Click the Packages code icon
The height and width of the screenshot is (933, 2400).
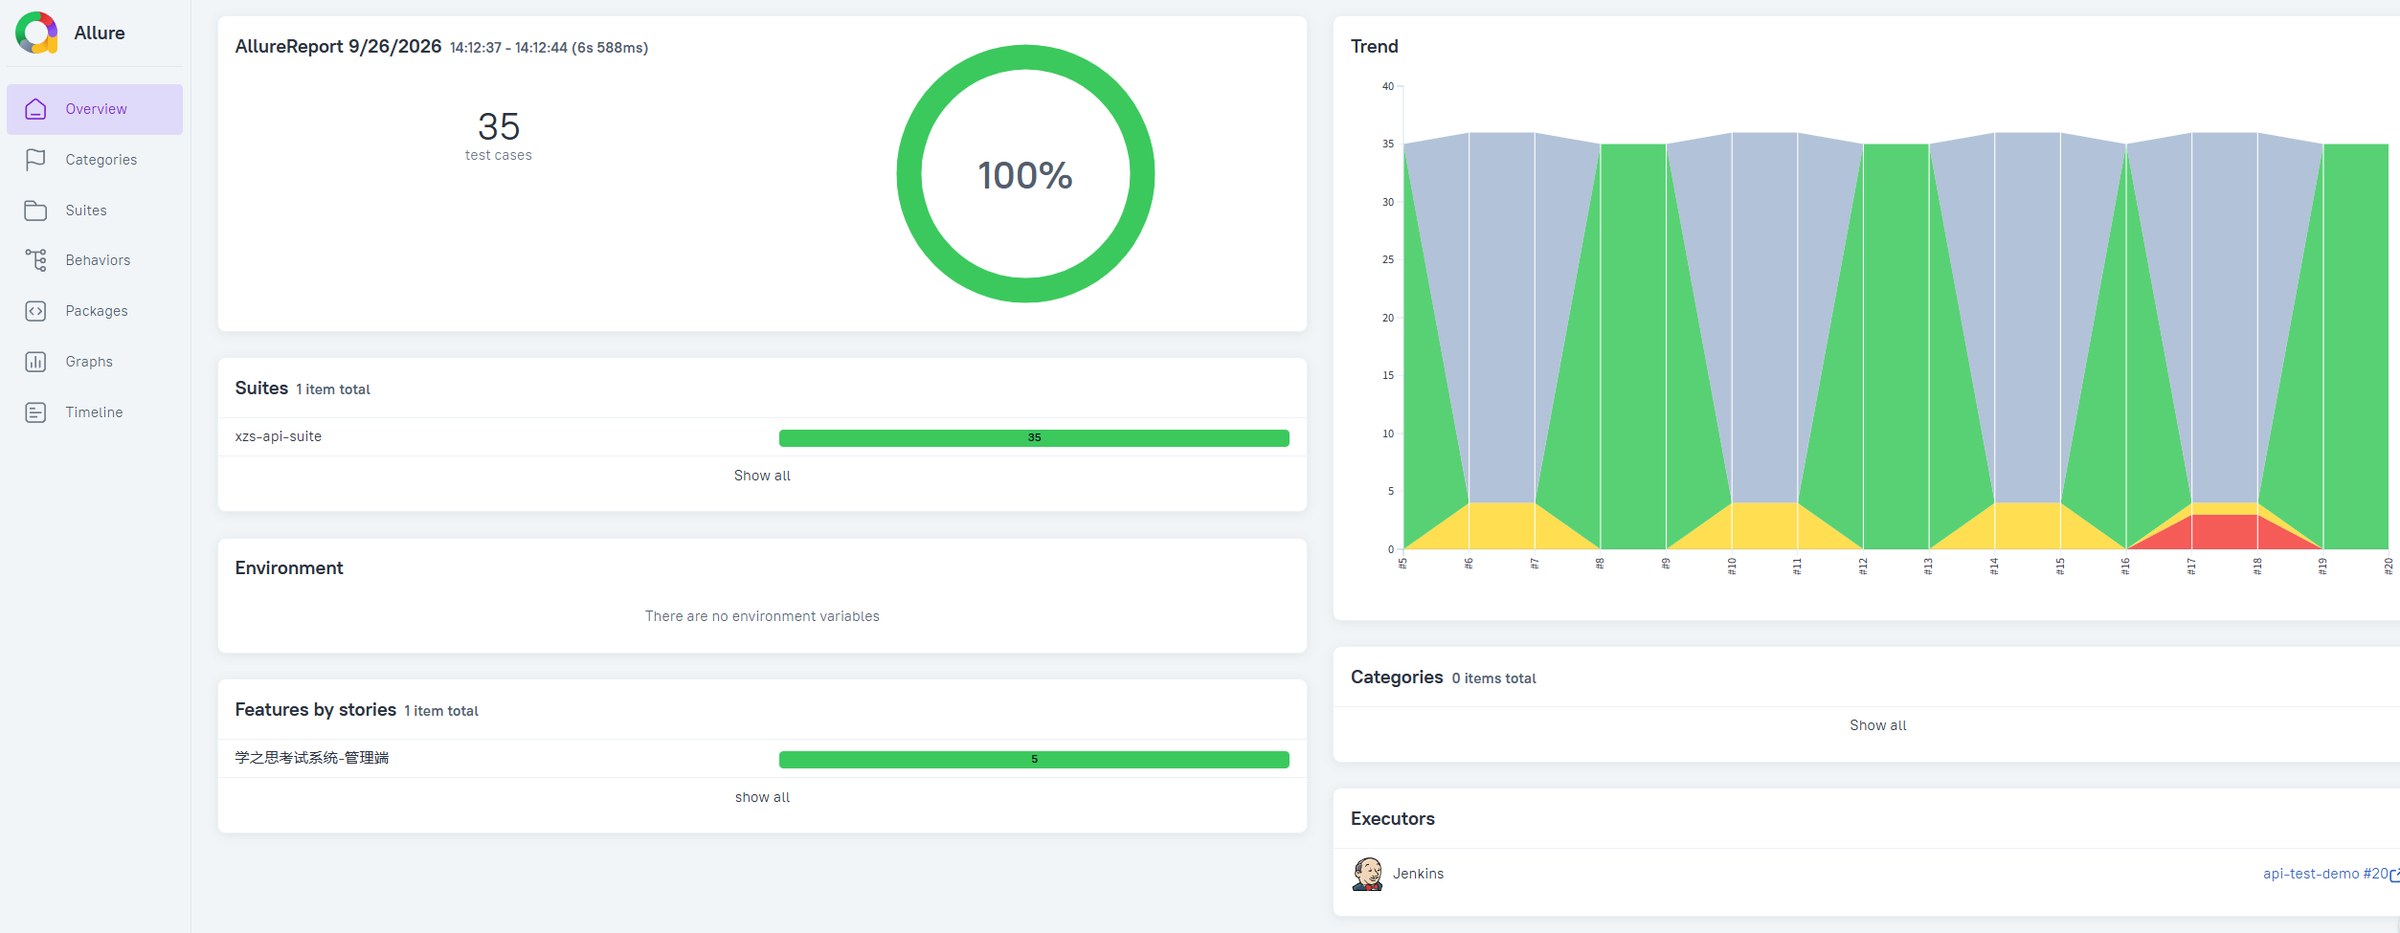pyautogui.click(x=36, y=311)
